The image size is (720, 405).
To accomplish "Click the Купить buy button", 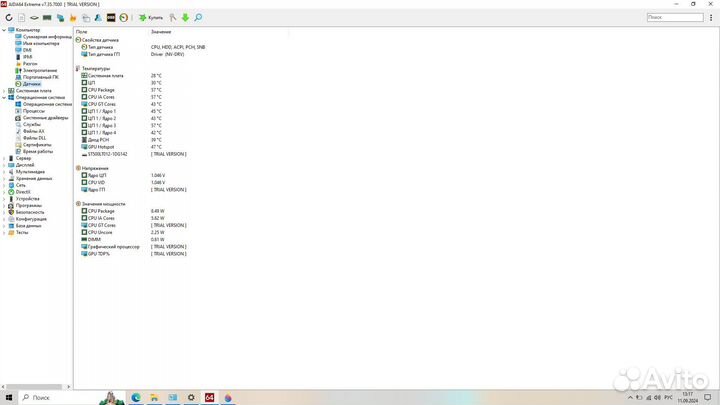I will pyautogui.click(x=151, y=17).
